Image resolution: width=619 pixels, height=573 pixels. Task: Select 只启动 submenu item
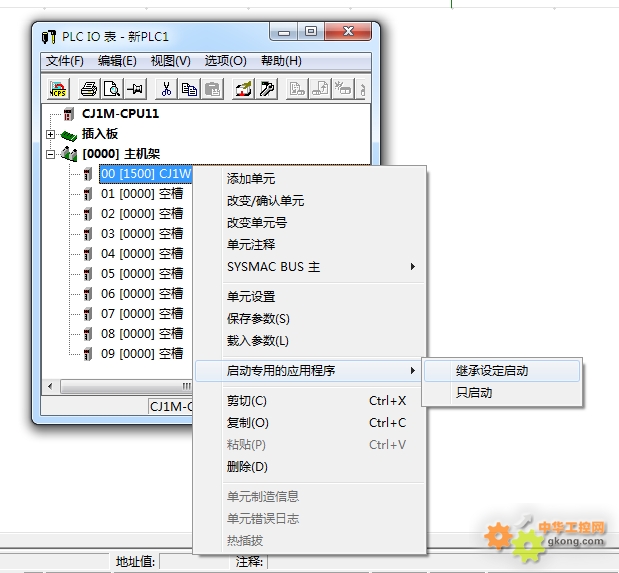tap(502, 393)
